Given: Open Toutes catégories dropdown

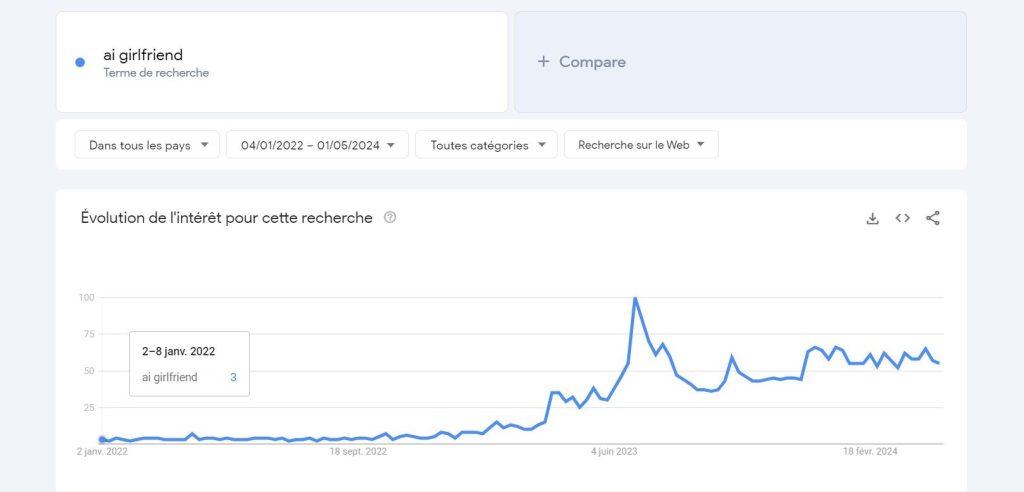Looking at the screenshot, I should pos(487,145).
